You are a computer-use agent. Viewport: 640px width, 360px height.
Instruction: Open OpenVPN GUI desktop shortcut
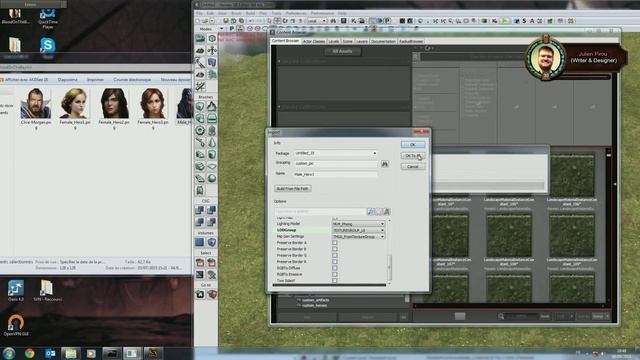16,325
